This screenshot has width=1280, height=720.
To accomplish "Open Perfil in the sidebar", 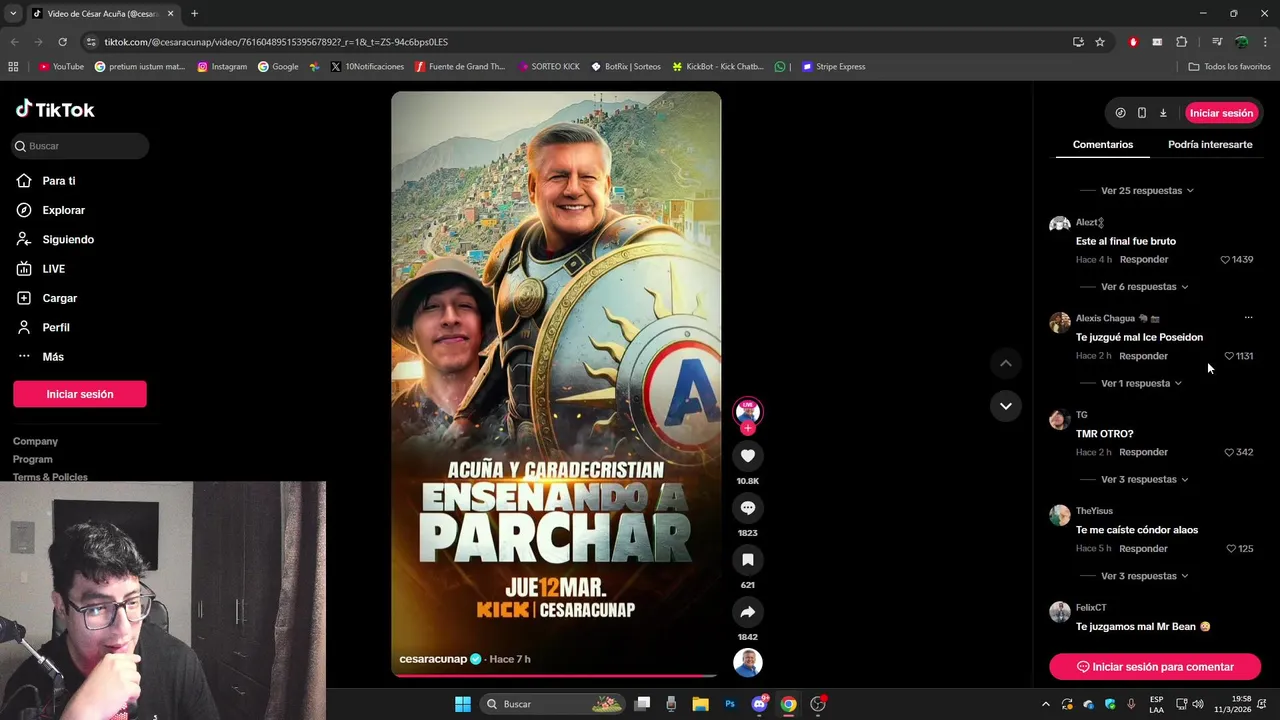I will [x=42, y=327].
